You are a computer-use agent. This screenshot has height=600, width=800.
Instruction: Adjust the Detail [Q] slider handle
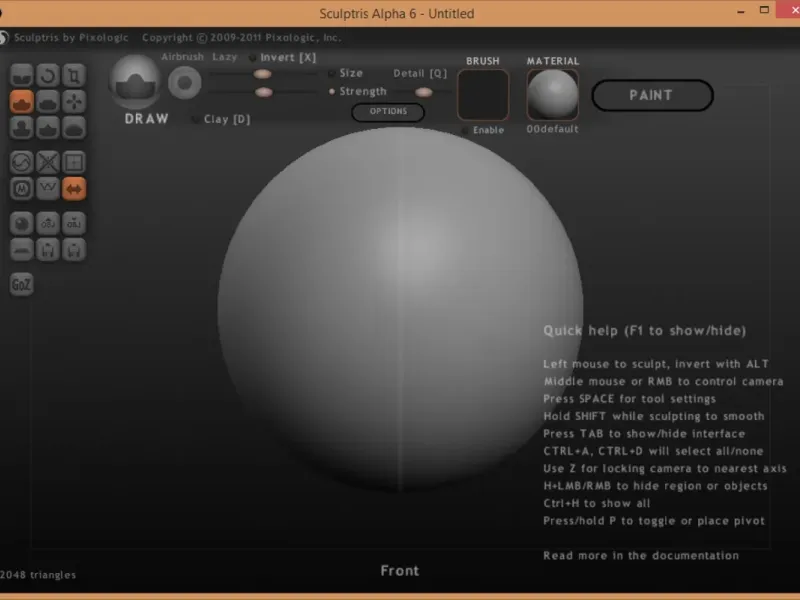[423, 92]
